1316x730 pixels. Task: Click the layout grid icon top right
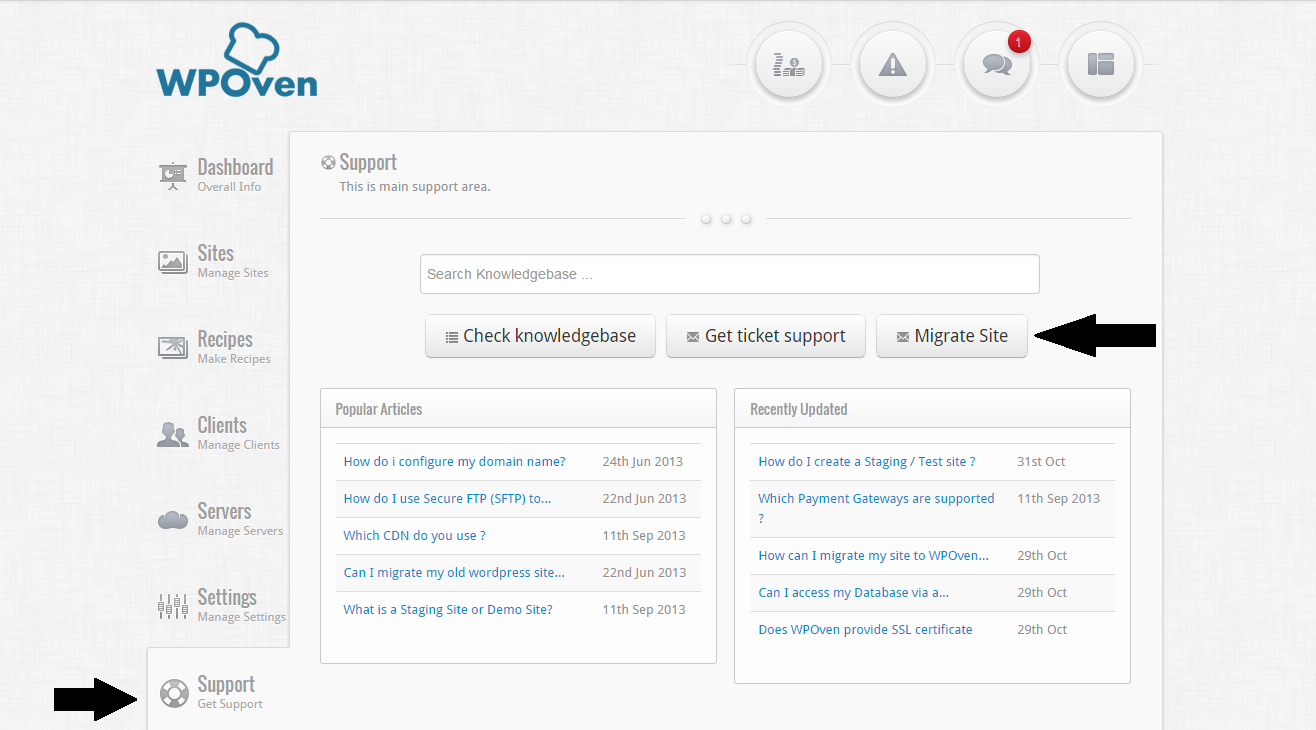click(x=1100, y=63)
